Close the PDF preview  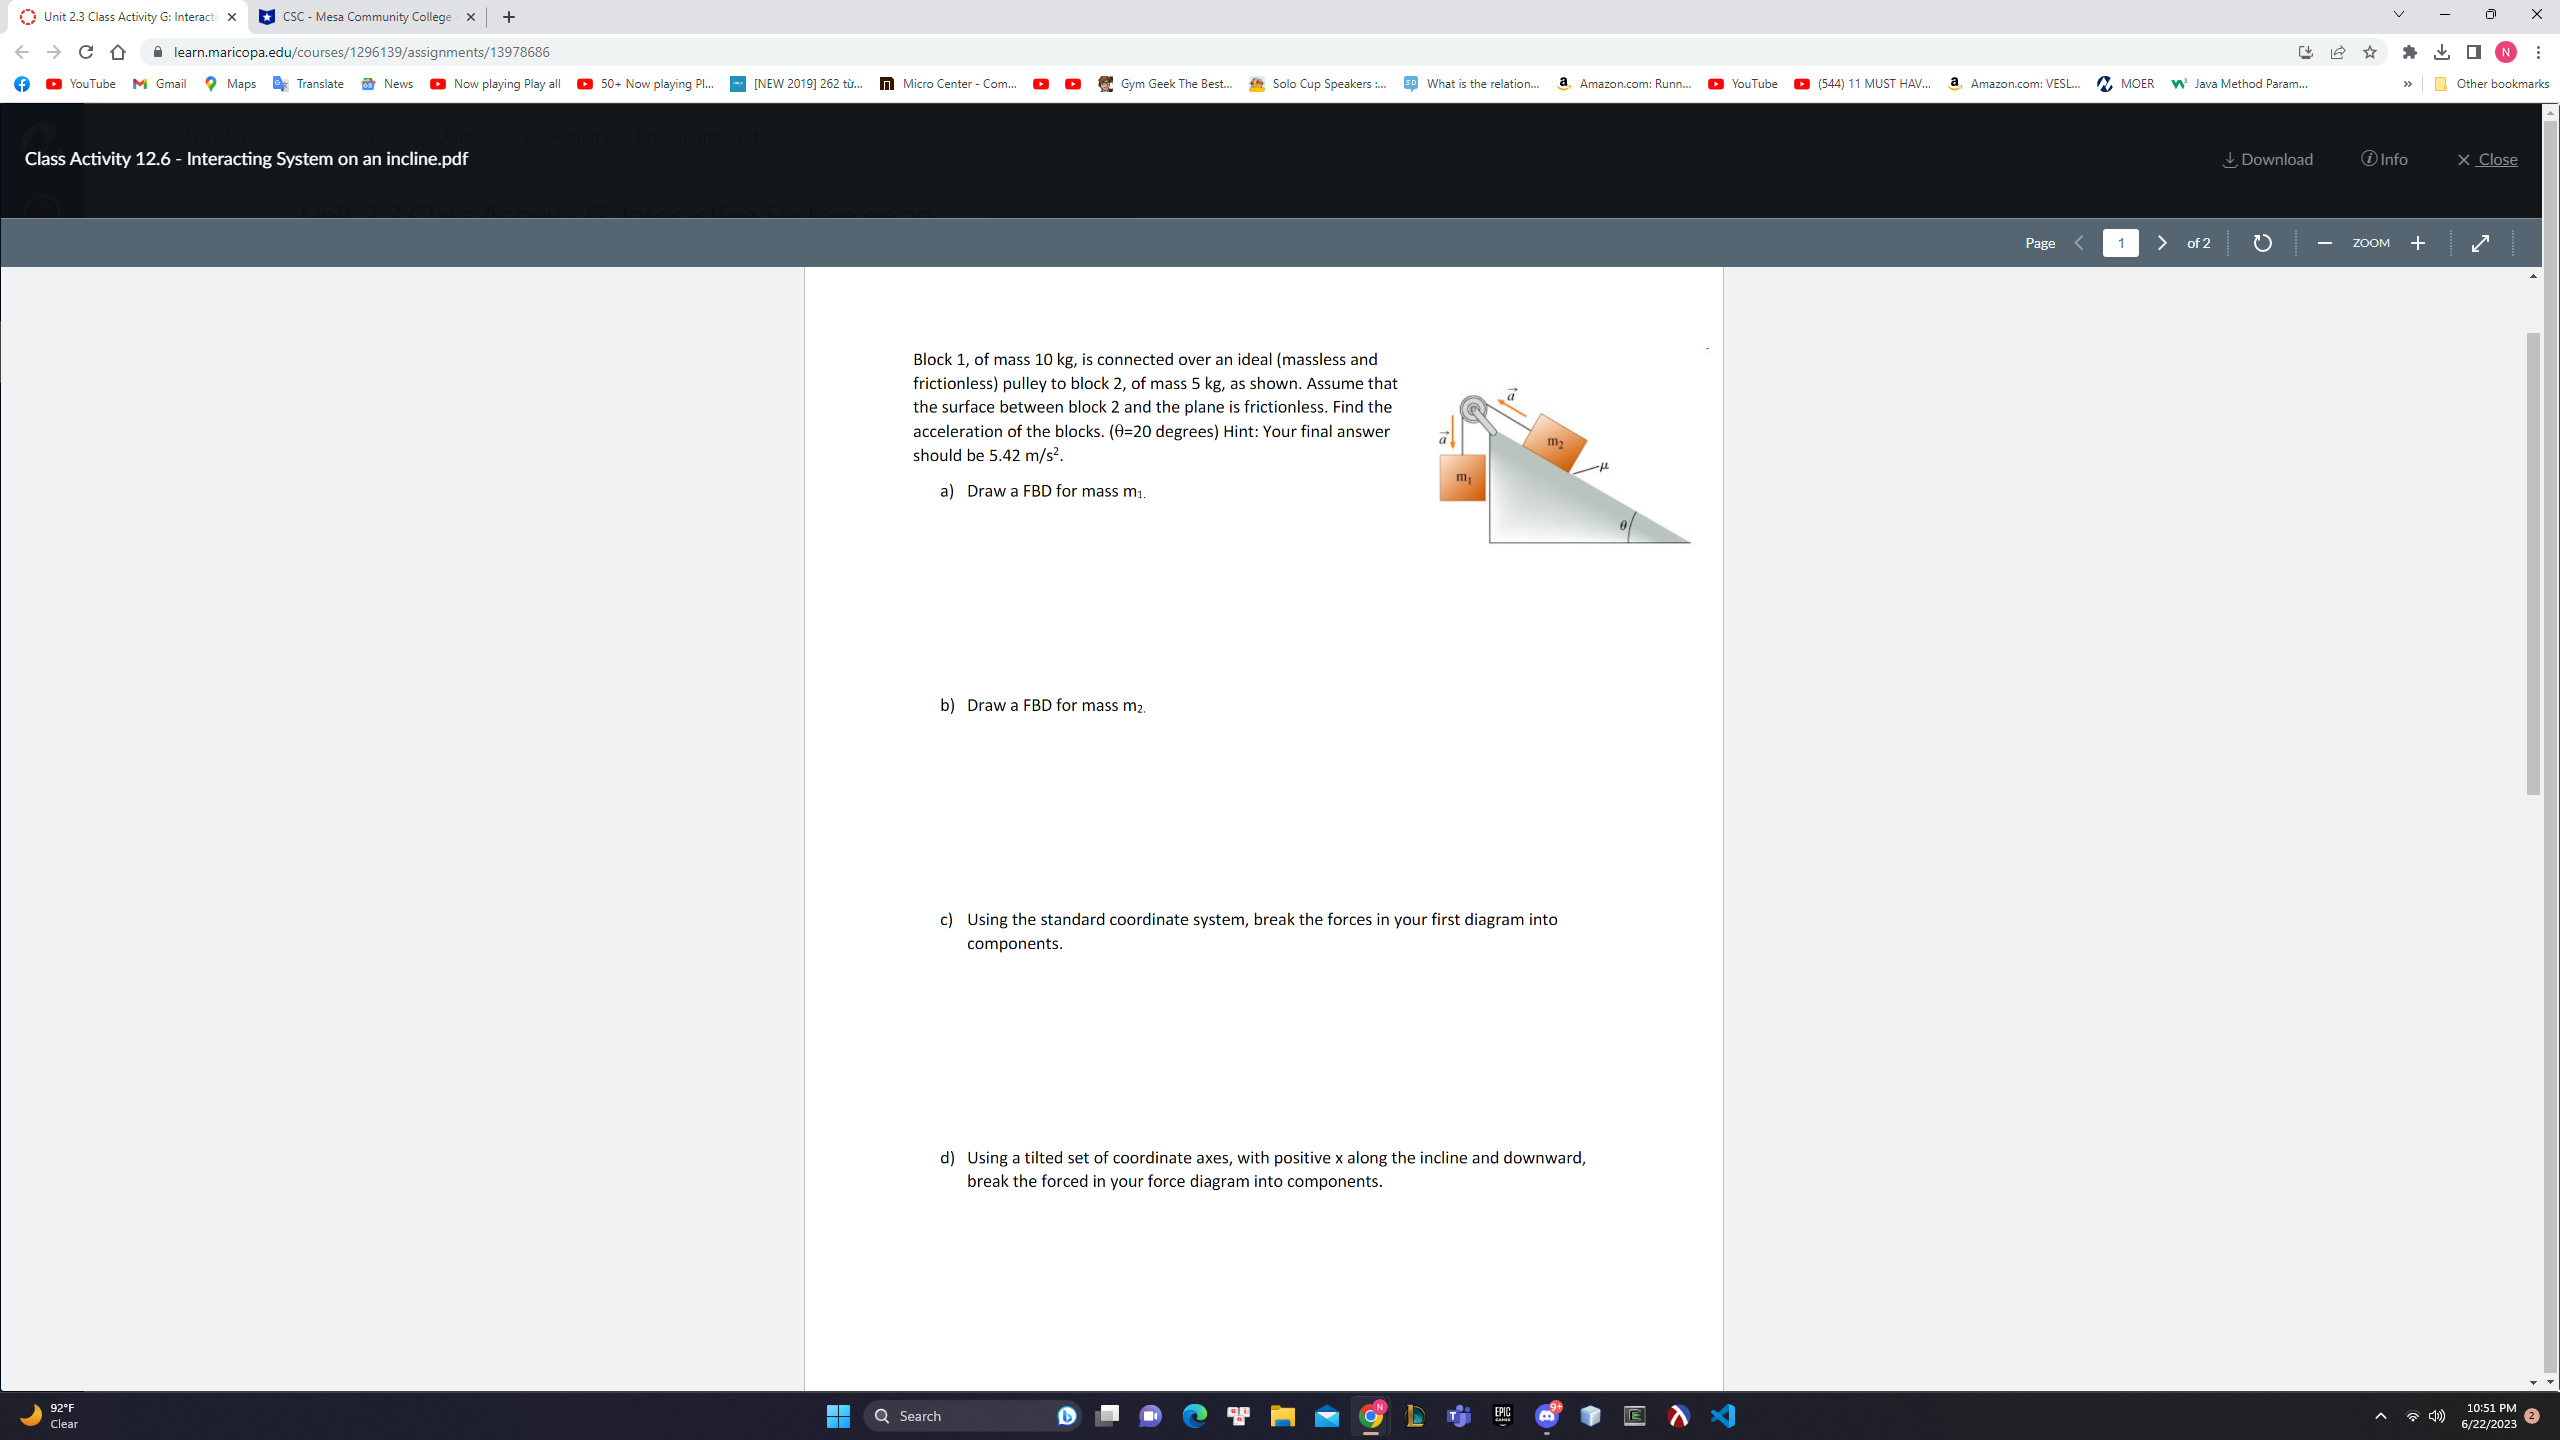[x=2487, y=159]
